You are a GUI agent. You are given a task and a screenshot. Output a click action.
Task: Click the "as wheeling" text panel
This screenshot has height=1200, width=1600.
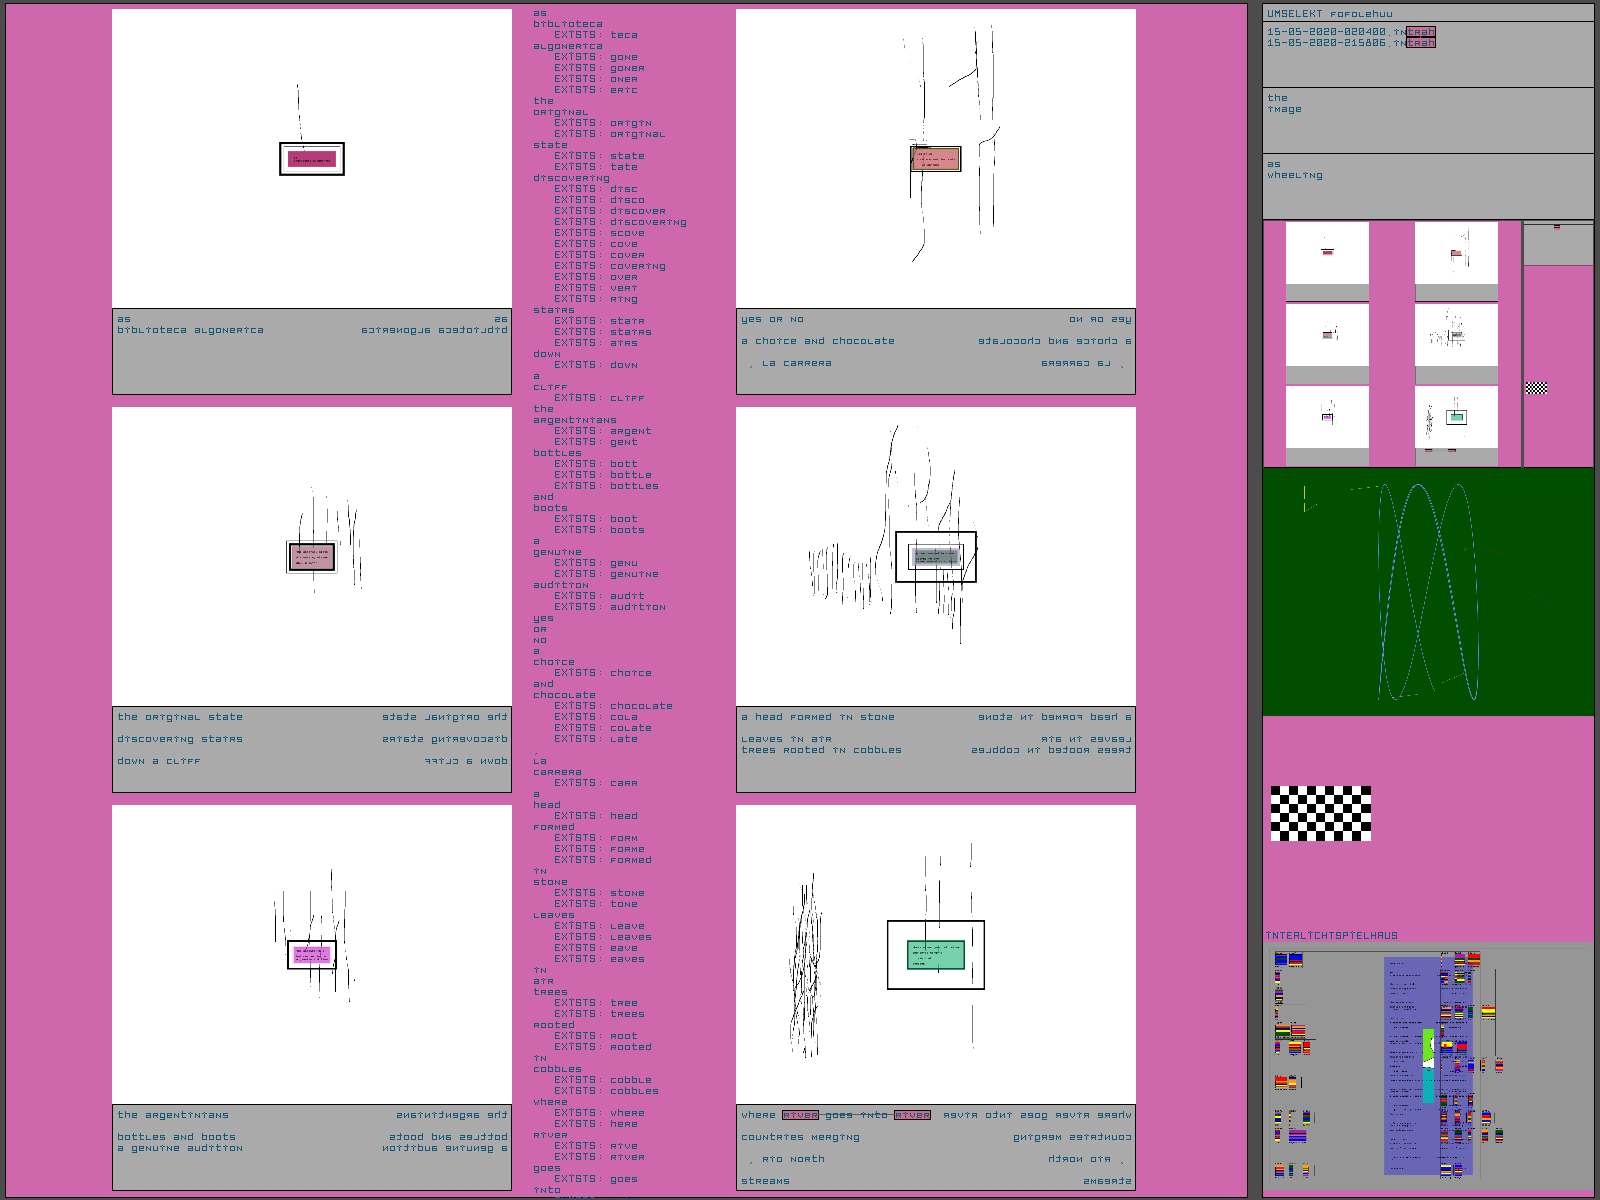(1427, 186)
